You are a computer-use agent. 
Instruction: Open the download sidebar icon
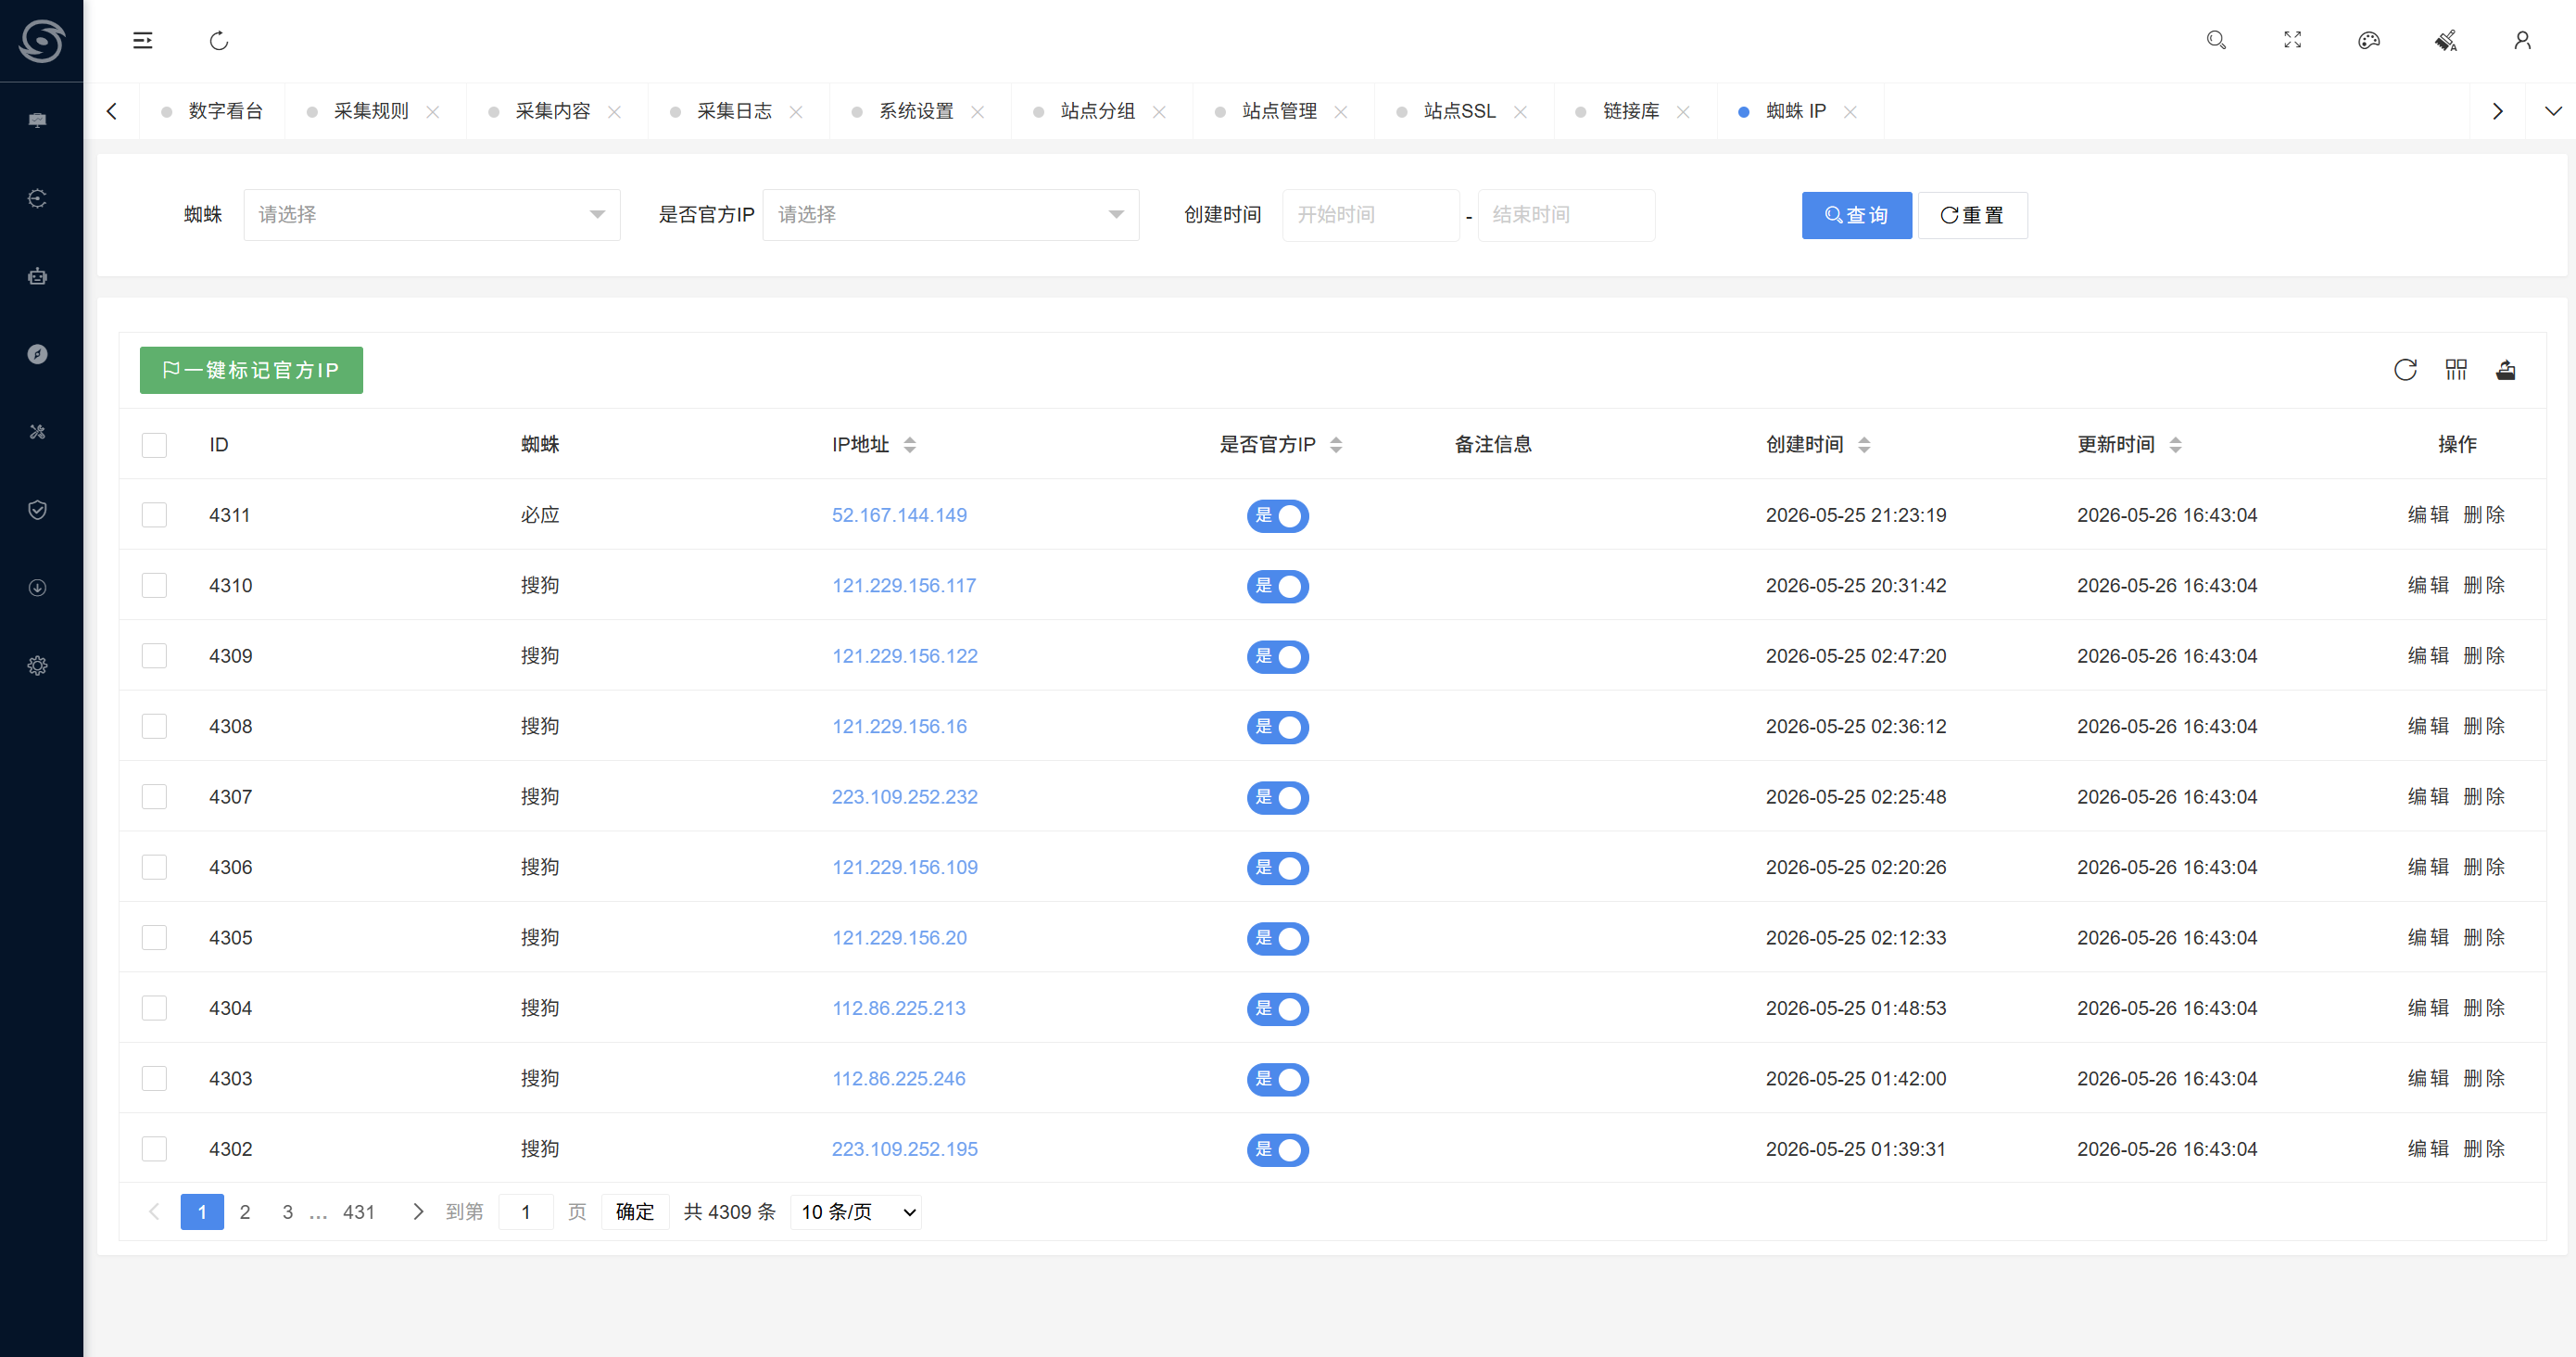[x=38, y=588]
